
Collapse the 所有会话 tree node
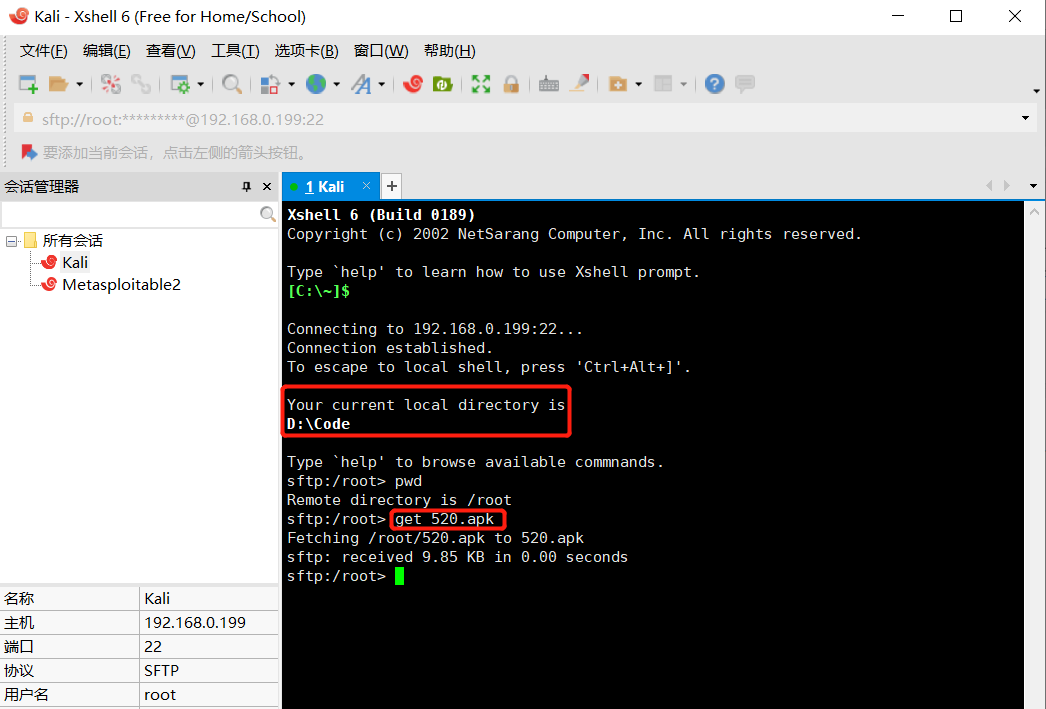tap(11, 241)
